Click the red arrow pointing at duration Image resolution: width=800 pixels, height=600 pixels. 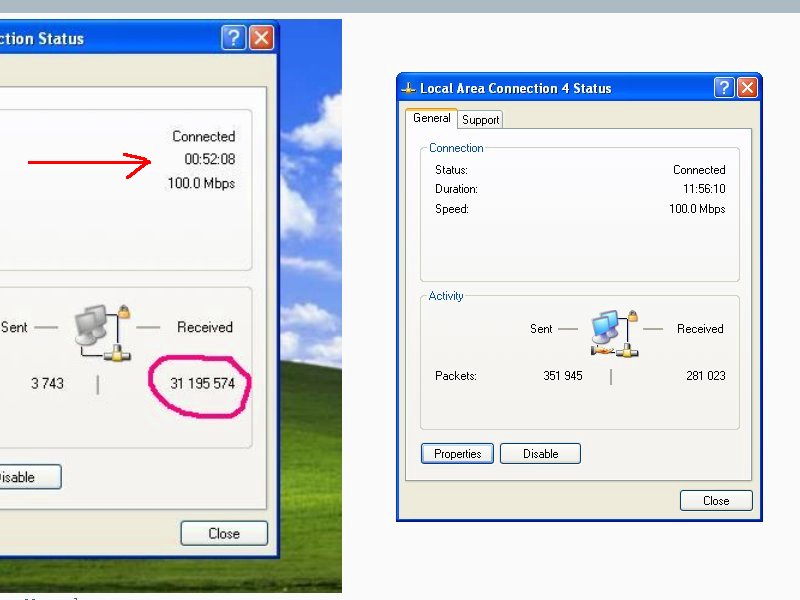point(88,161)
